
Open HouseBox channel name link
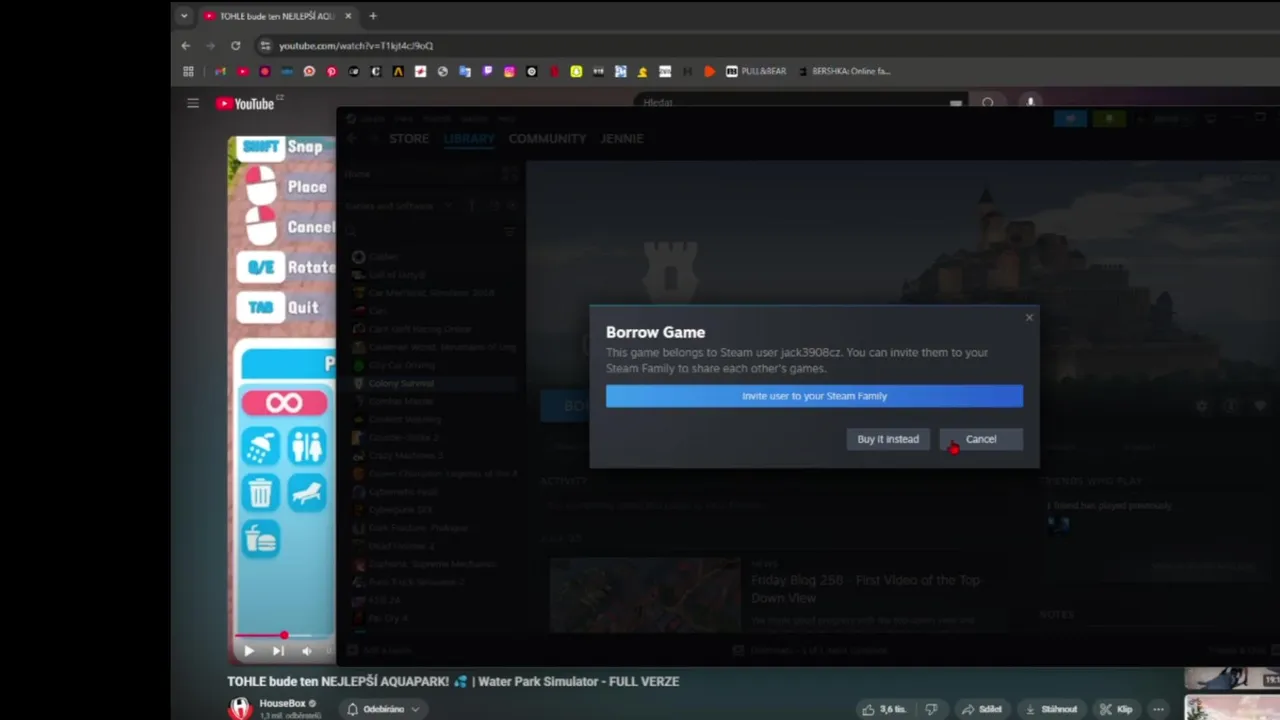click(x=282, y=703)
